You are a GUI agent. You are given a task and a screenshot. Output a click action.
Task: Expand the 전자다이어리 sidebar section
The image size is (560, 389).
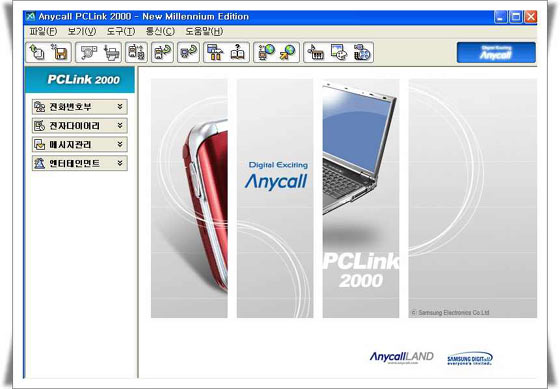point(80,126)
